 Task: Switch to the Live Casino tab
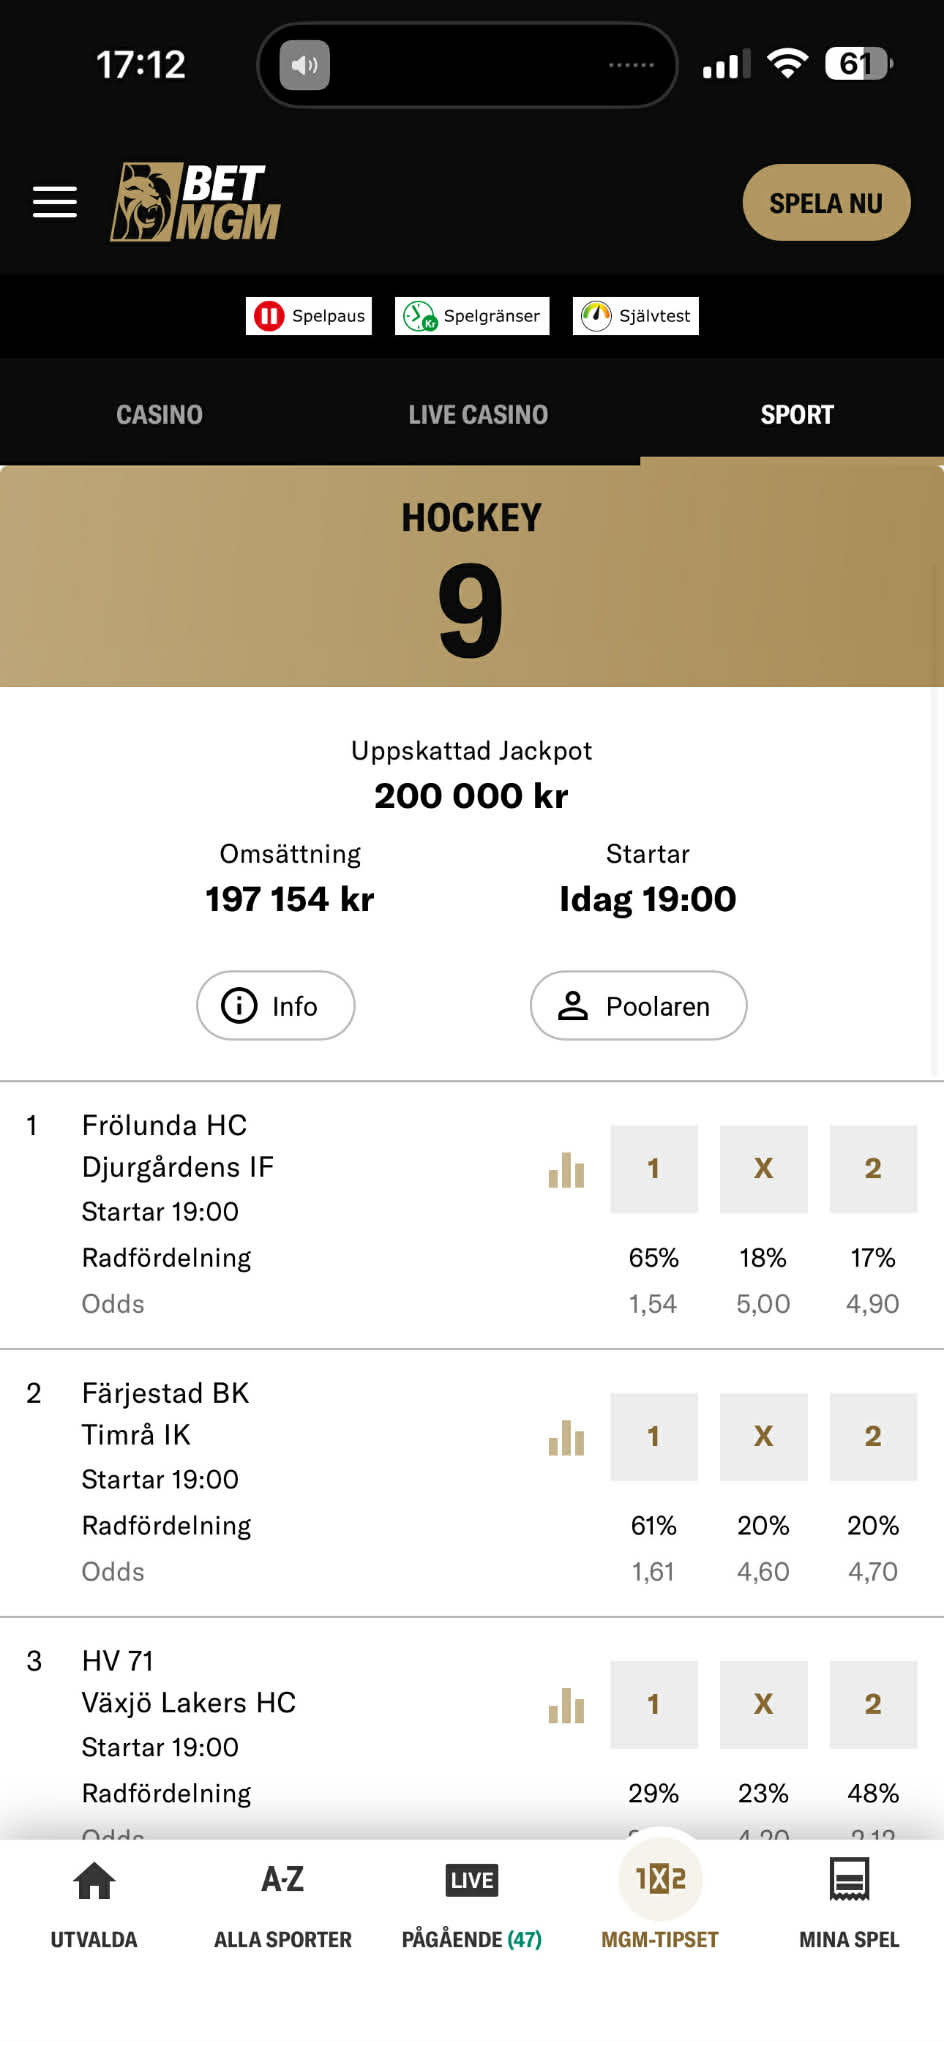[x=478, y=414]
